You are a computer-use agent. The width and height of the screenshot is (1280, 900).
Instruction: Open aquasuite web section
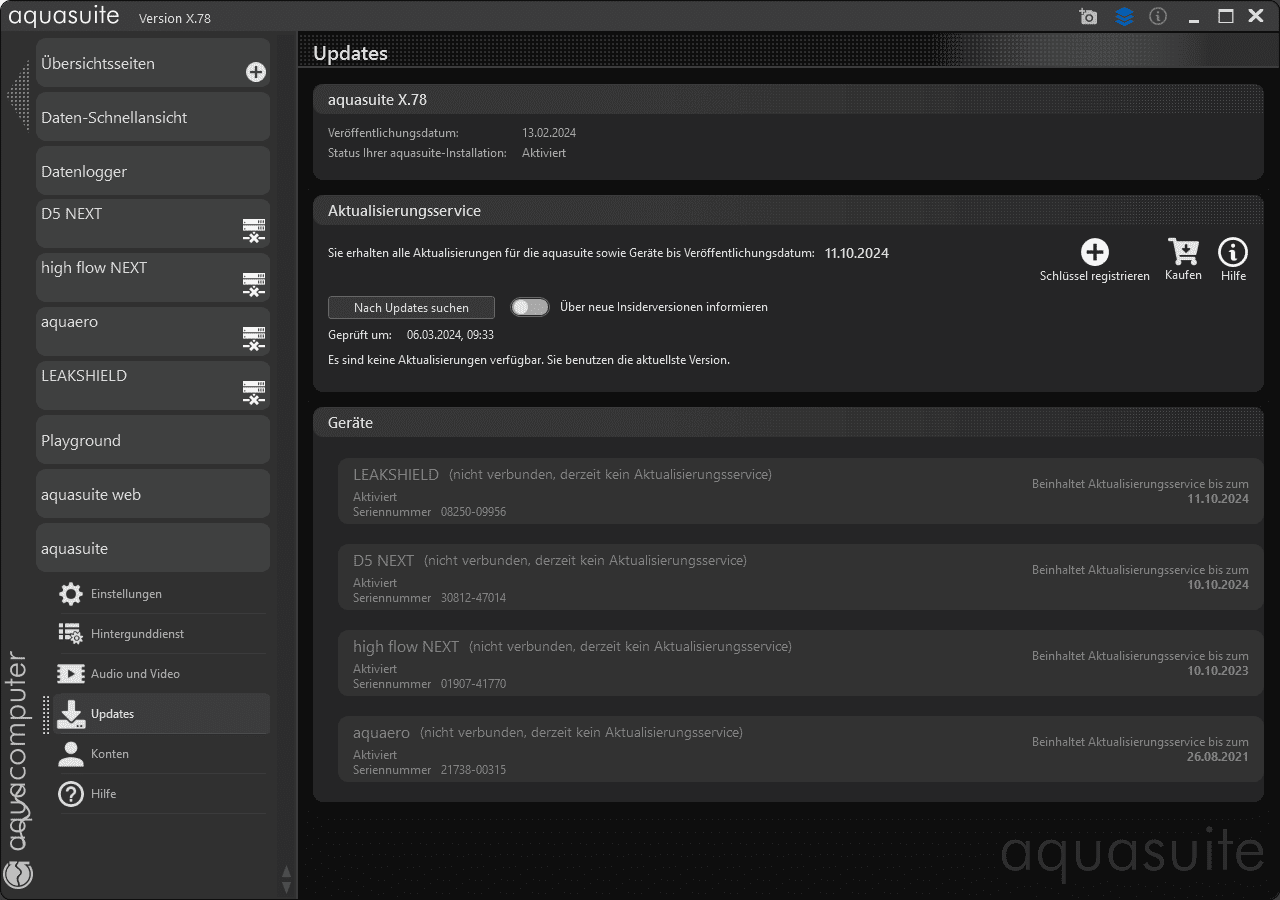[153, 494]
